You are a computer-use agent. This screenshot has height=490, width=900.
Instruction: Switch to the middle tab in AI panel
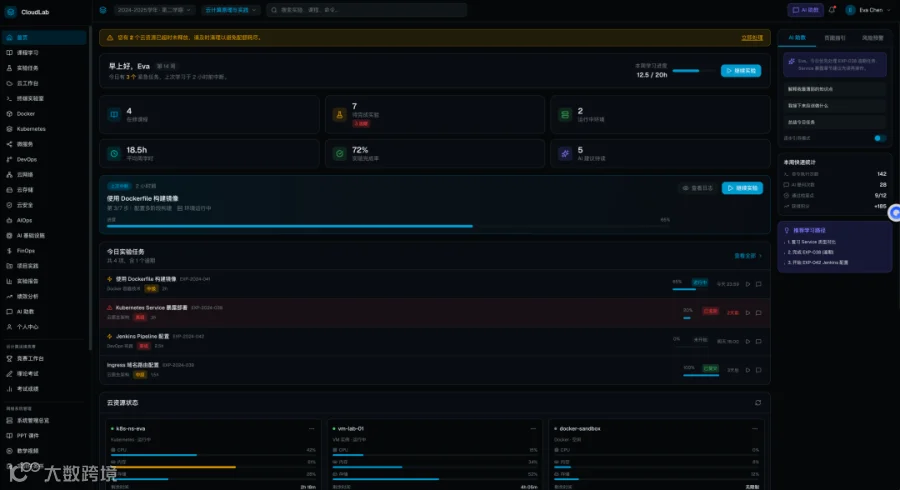point(835,38)
